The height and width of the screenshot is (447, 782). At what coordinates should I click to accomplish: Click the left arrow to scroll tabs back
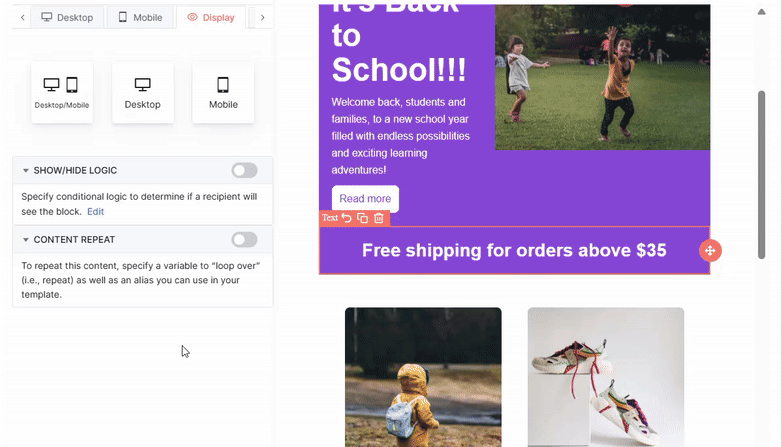22,17
